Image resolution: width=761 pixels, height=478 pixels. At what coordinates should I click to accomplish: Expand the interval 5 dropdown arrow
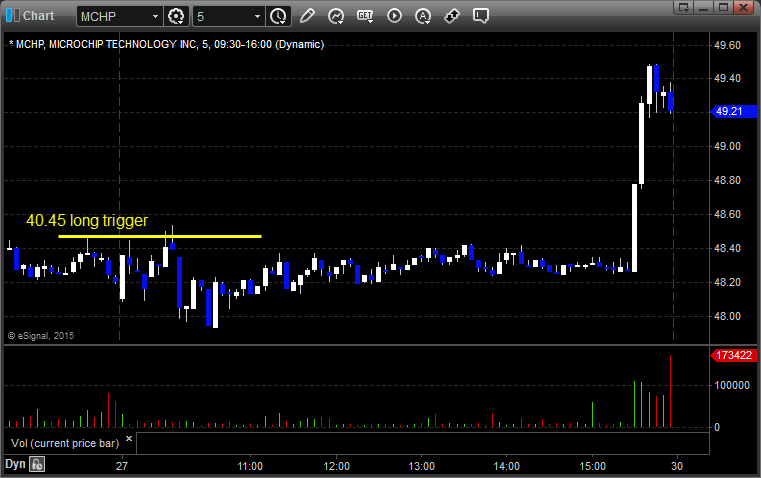(257, 16)
